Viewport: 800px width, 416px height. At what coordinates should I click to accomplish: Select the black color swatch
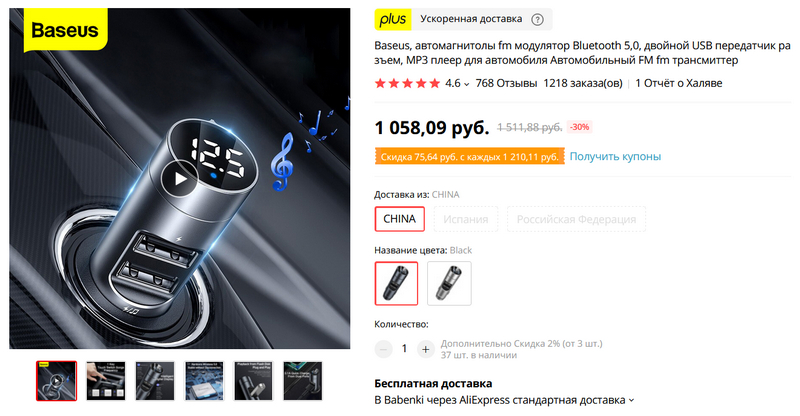(396, 283)
